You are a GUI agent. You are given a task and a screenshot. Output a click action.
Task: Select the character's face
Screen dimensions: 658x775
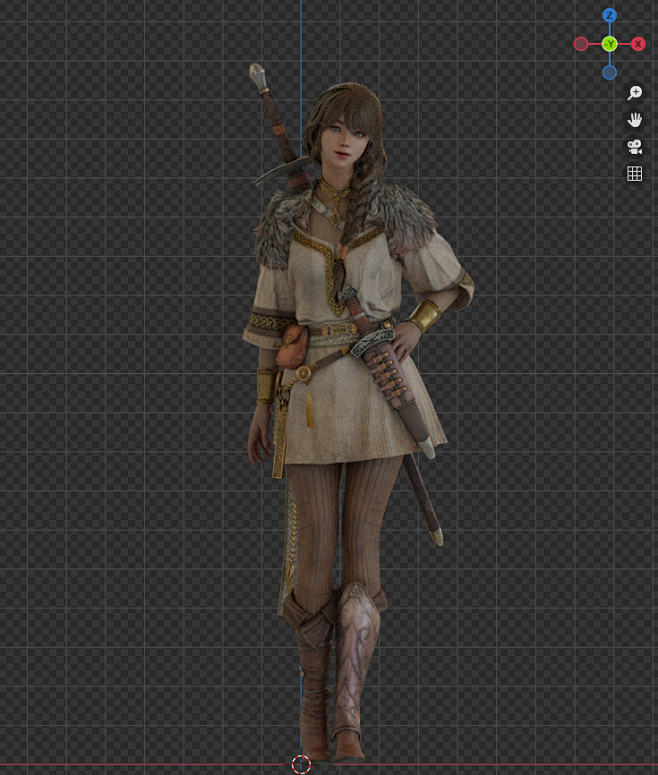point(343,141)
